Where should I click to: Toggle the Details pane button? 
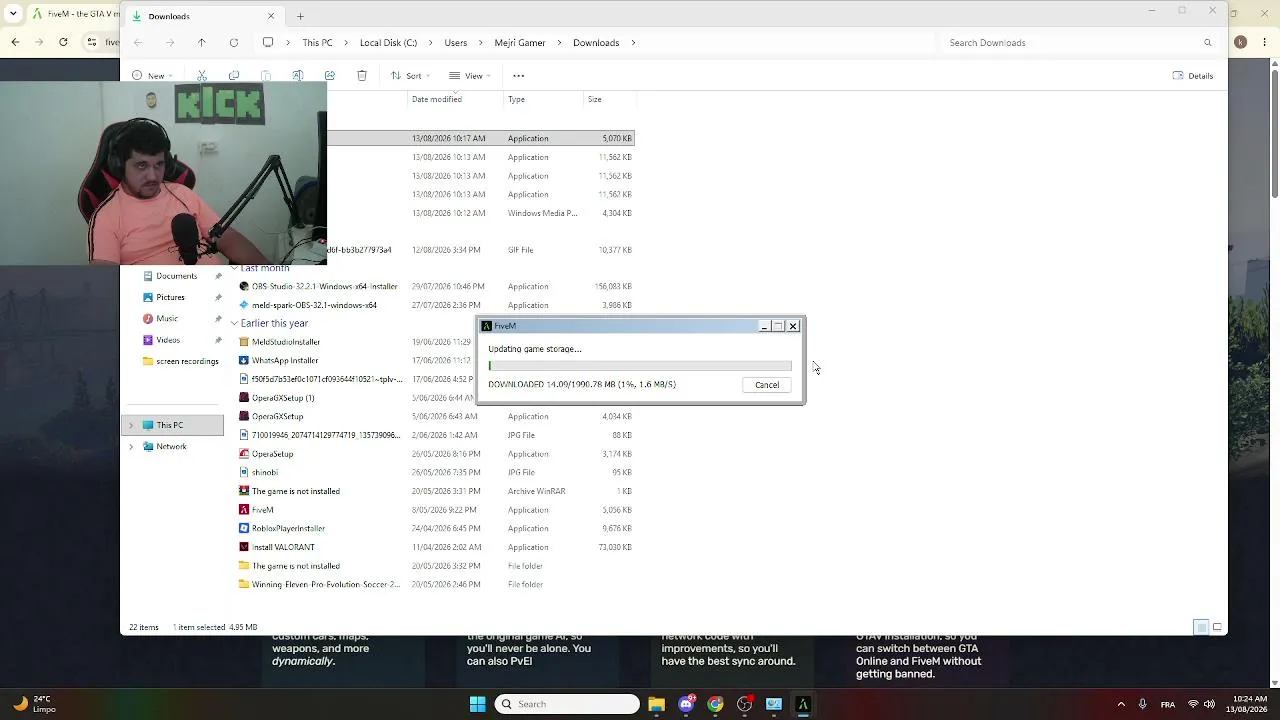[1193, 76]
